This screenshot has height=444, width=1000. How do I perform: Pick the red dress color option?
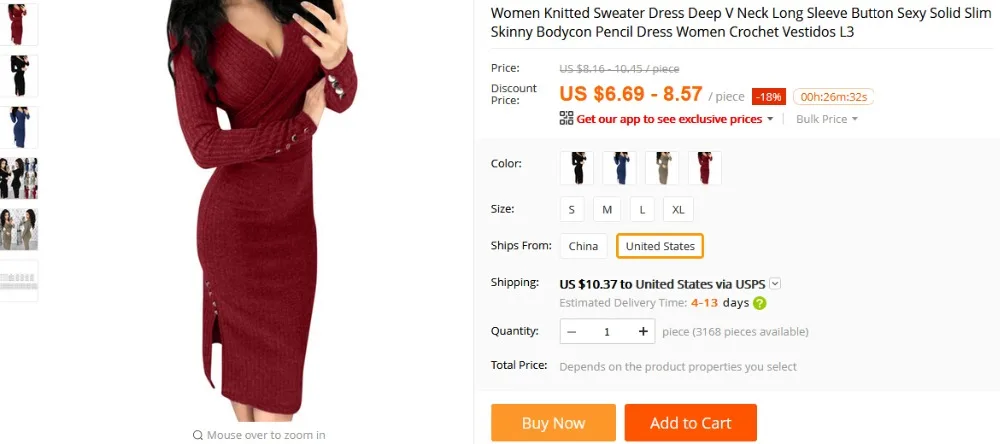pyautogui.click(x=705, y=168)
